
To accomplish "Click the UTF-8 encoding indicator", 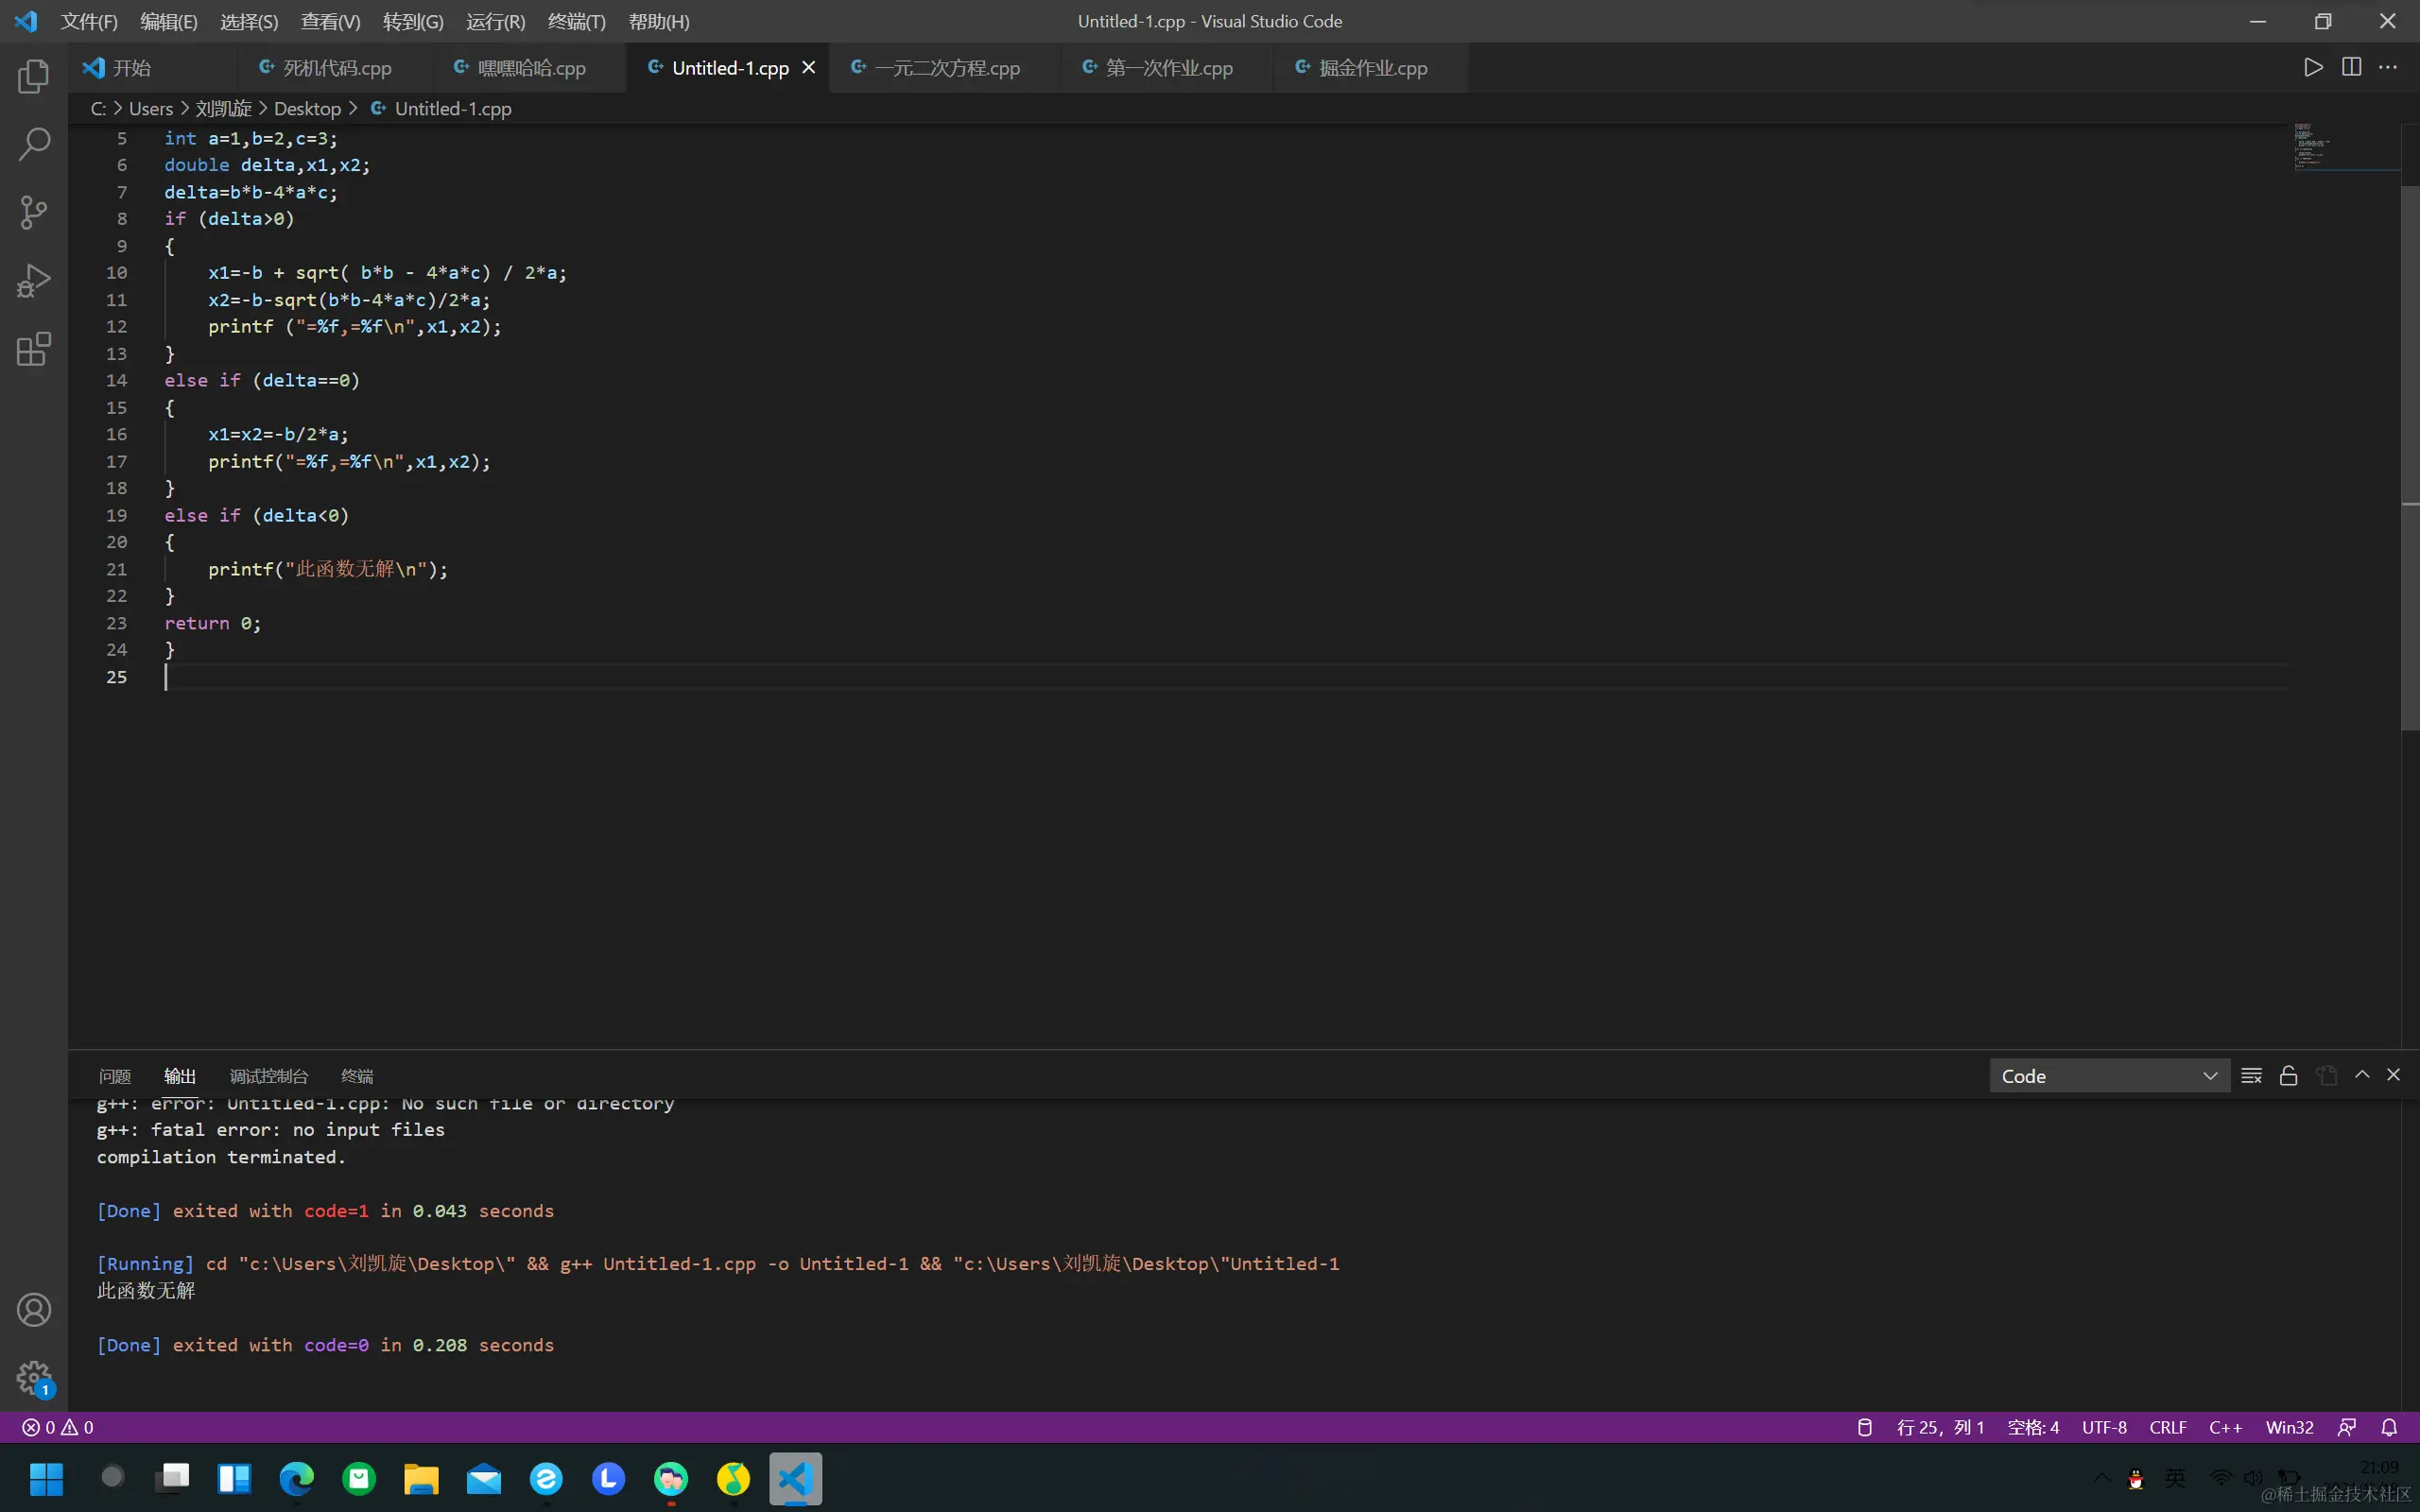I will [2103, 1427].
